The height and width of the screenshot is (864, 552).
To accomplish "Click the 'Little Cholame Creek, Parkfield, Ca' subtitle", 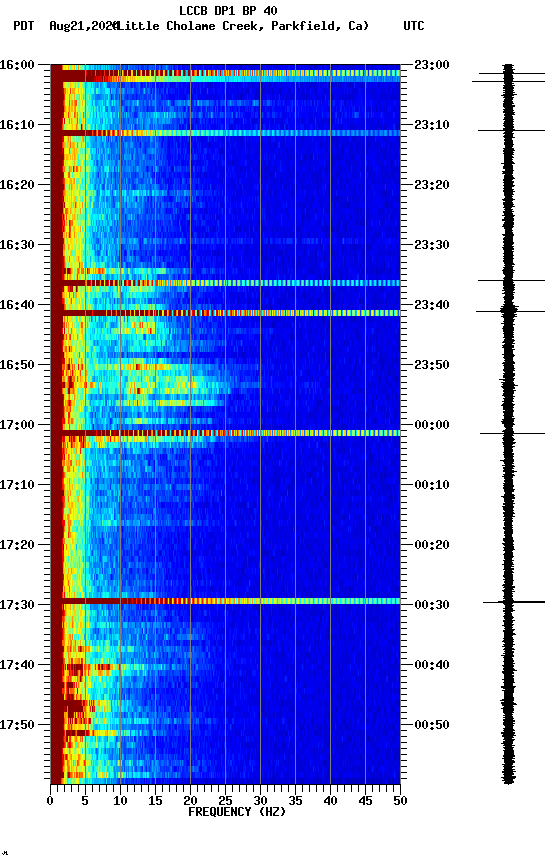I will point(243,26).
